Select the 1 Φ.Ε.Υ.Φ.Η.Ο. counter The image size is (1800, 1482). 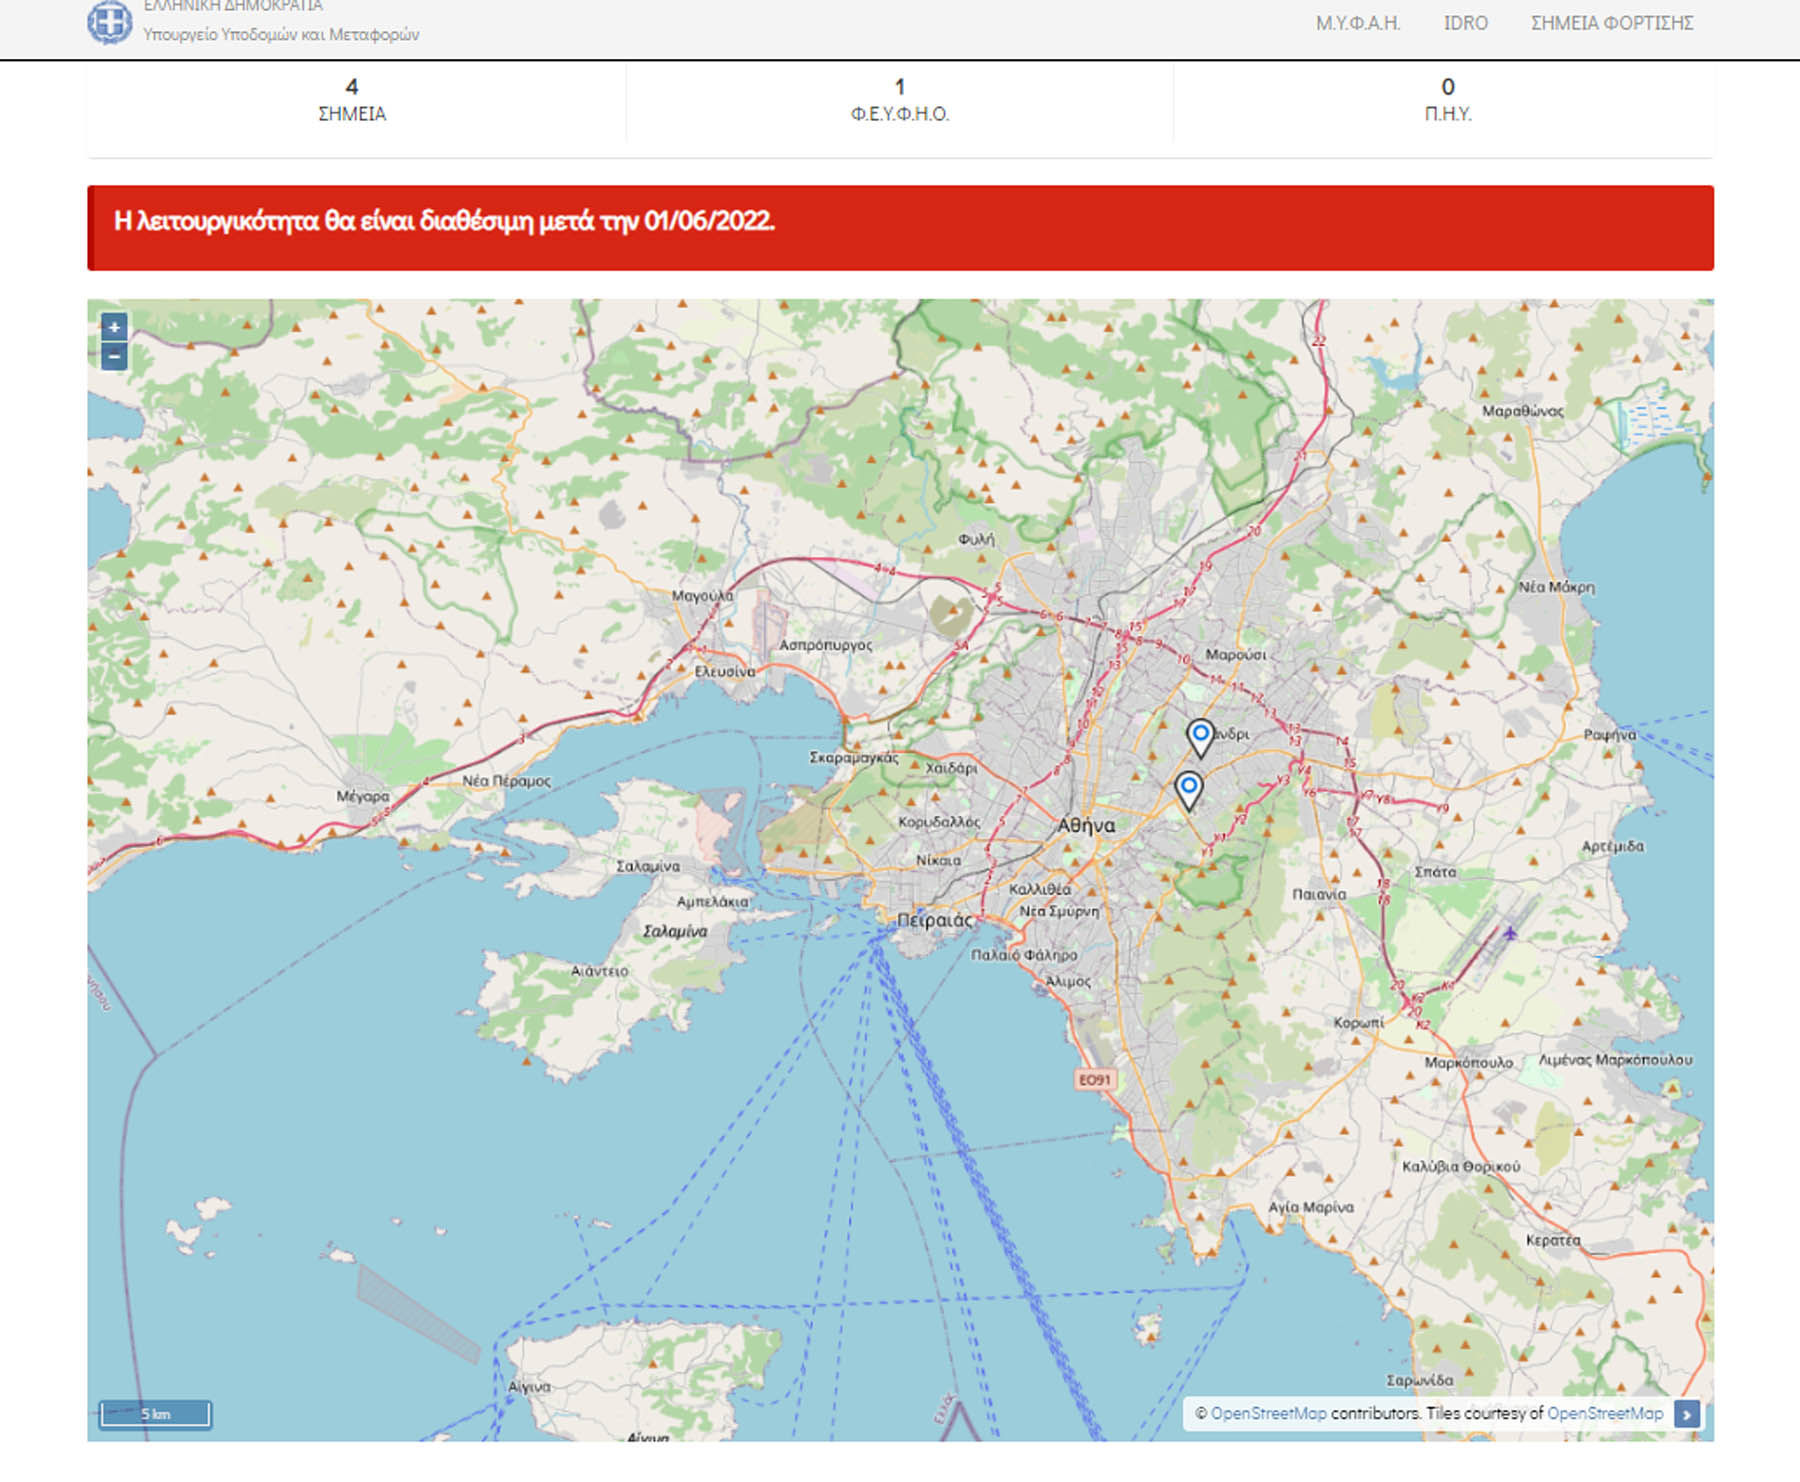tap(899, 100)
